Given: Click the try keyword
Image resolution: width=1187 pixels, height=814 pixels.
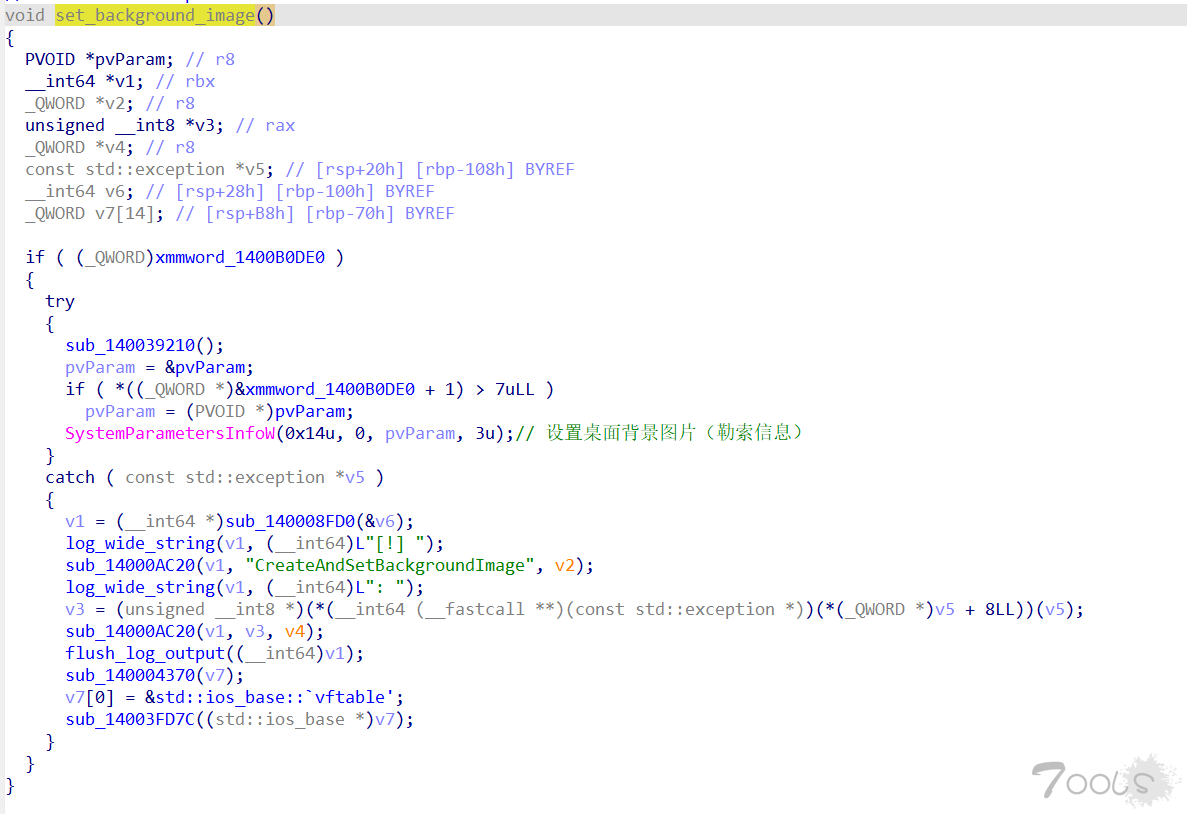Looking at the screenshot, I should 60,301.
